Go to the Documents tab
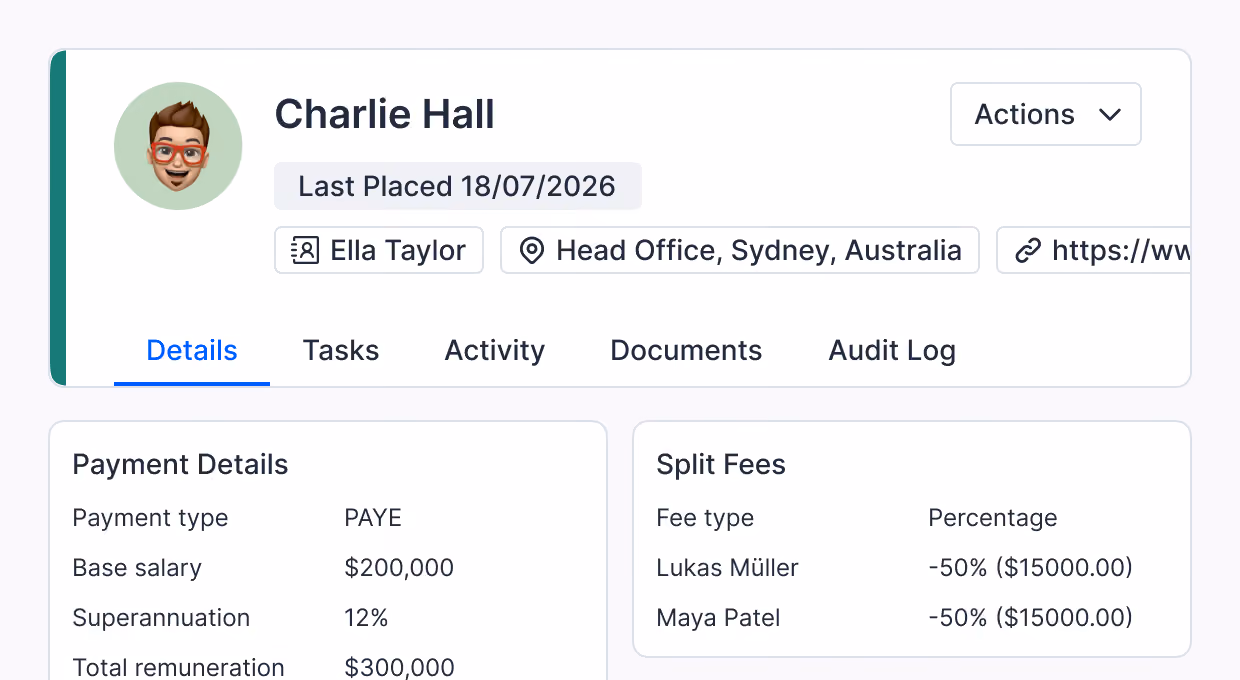 tap(686, 351)
